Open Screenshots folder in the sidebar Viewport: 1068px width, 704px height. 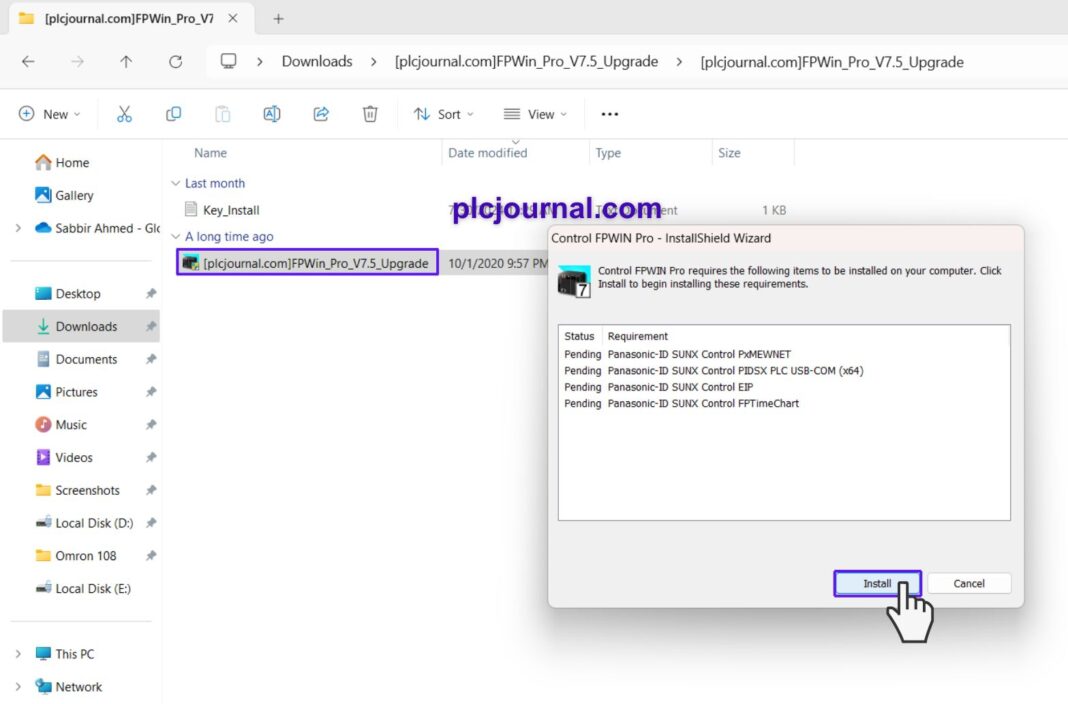pyautogui.click(x=87, y=490)
